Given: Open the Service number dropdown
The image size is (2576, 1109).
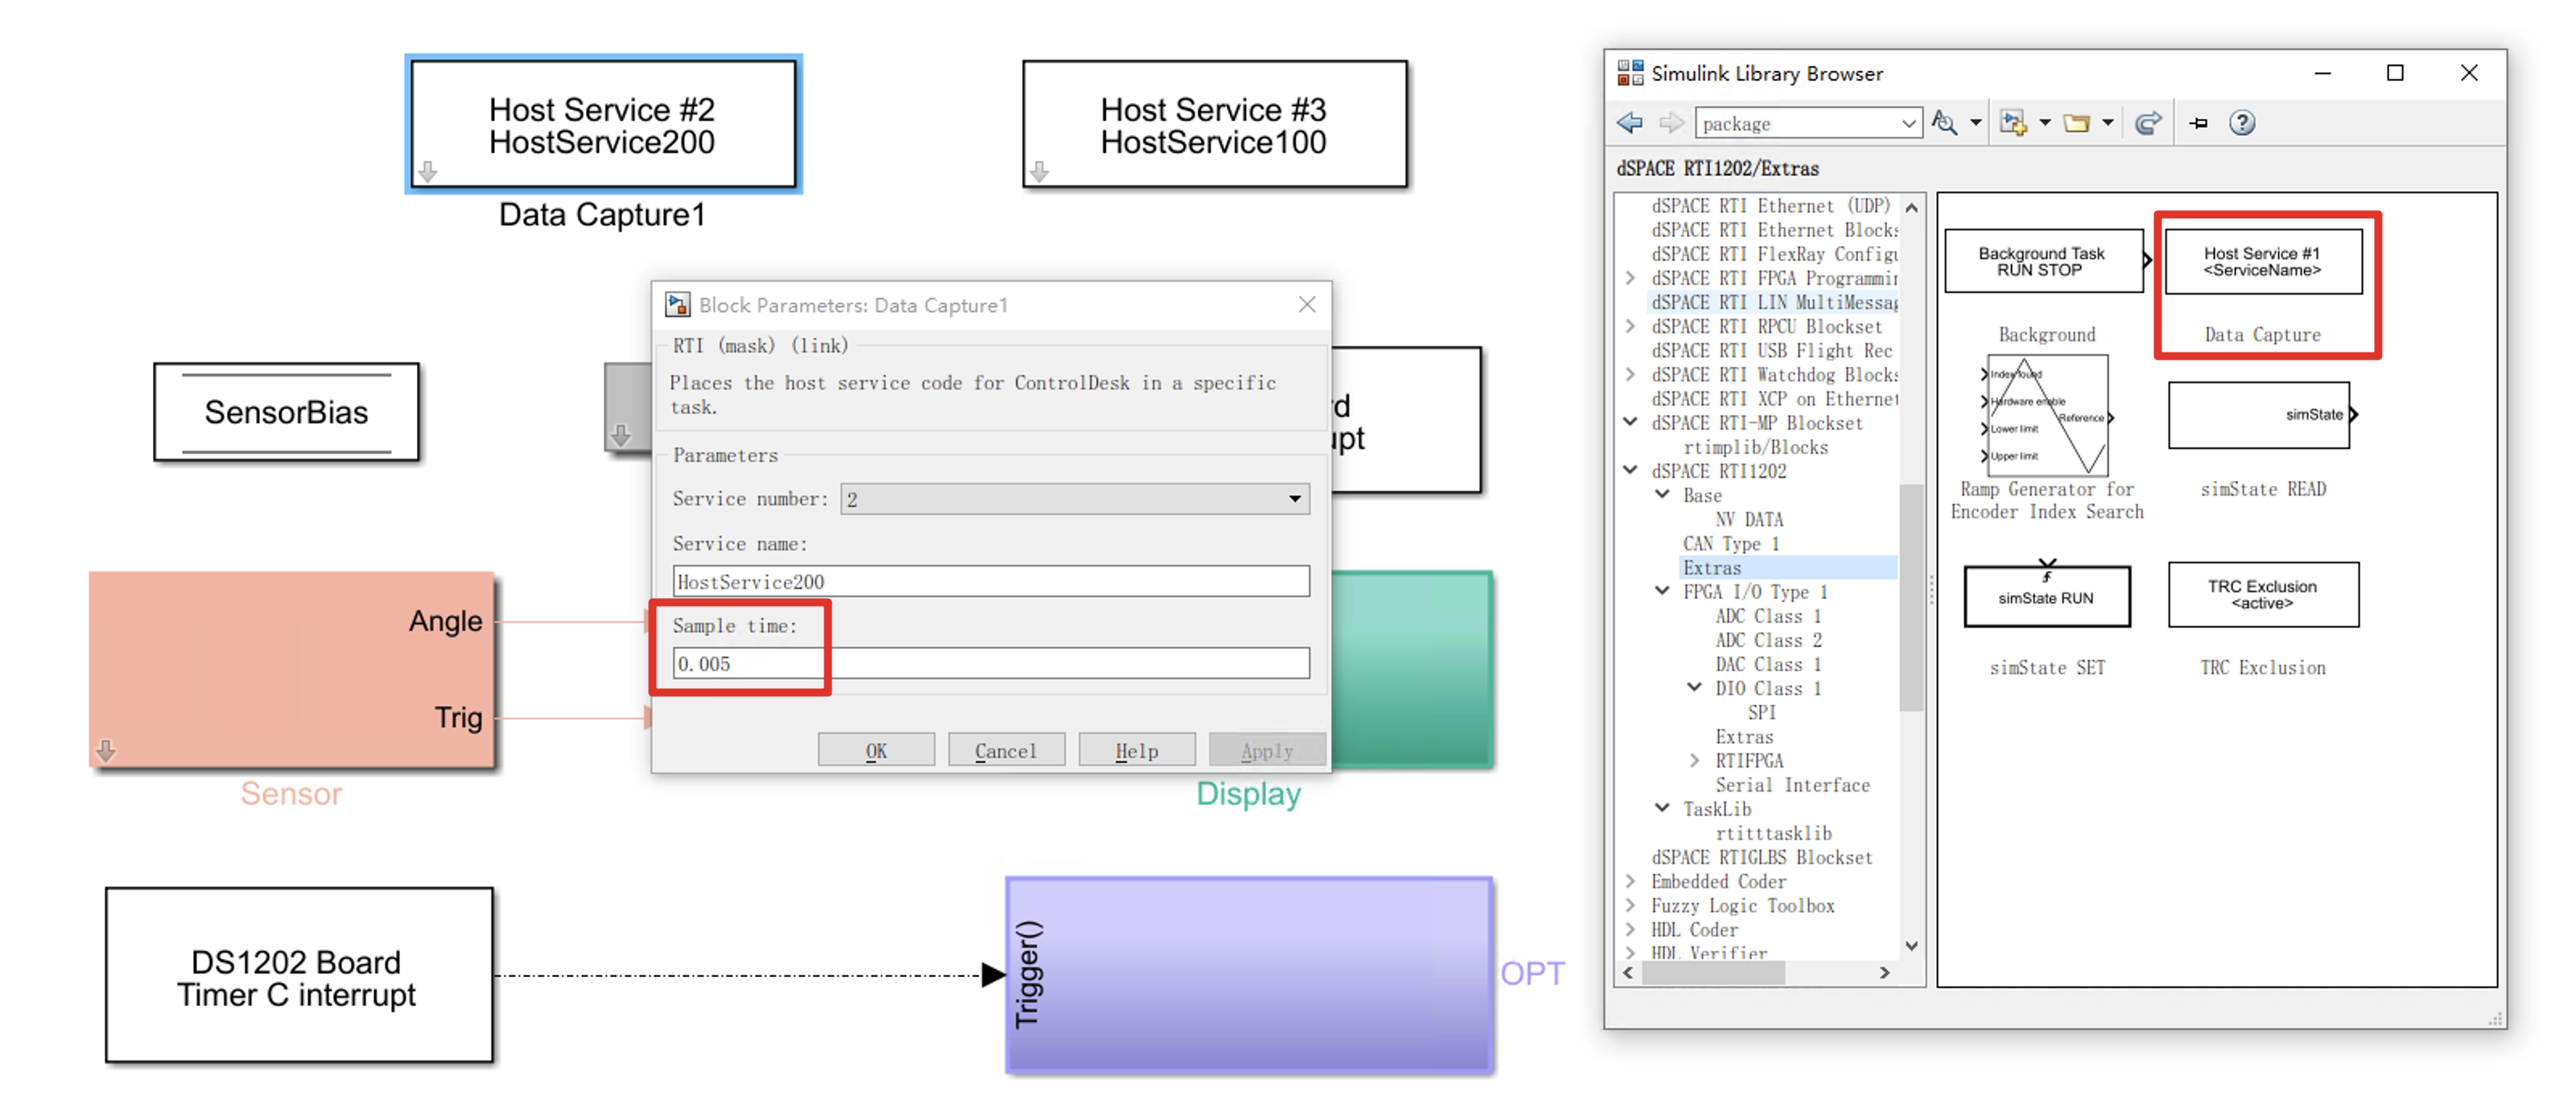Looking at the screenshot, I should click(x=1074, y=499).
